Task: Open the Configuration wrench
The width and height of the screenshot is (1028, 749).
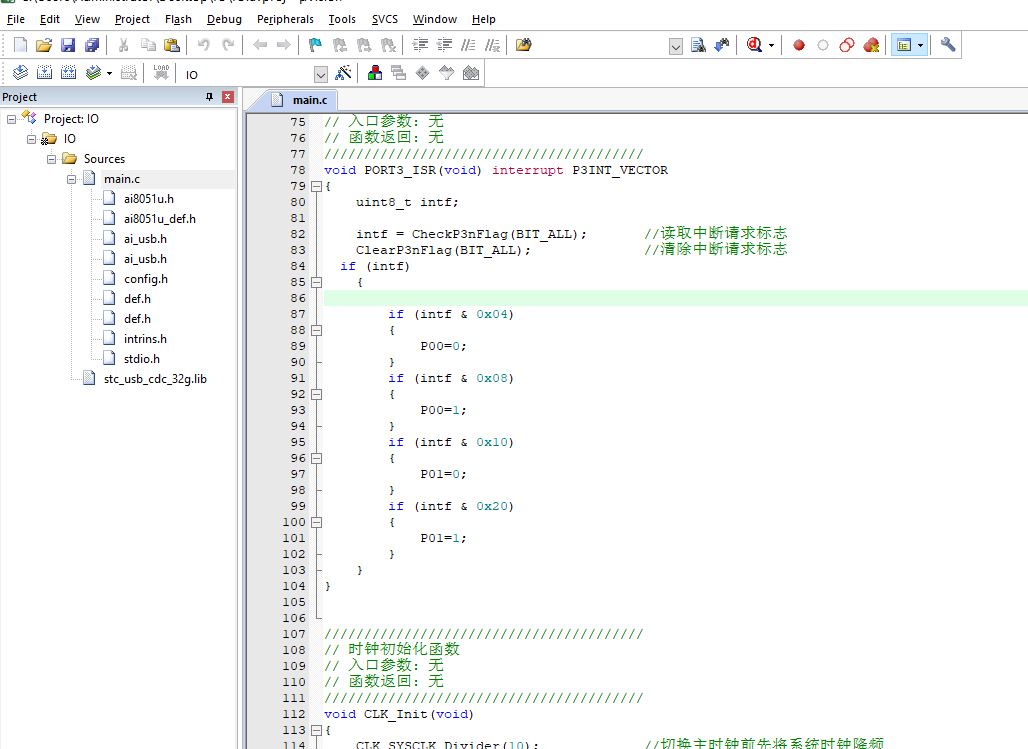Action: (x=948, y=45)
